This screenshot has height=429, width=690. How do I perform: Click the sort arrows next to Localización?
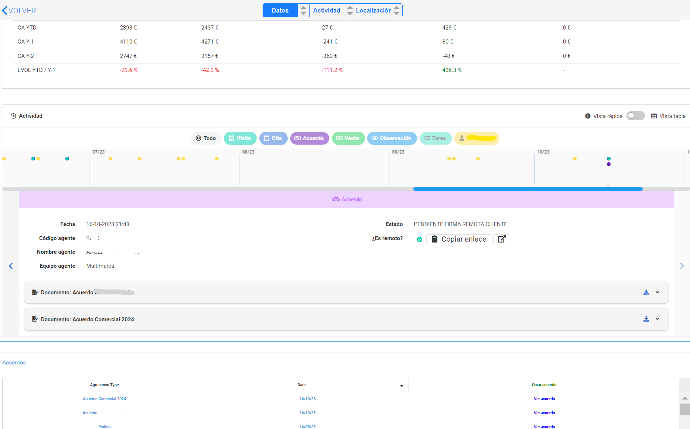click(396, 10)
